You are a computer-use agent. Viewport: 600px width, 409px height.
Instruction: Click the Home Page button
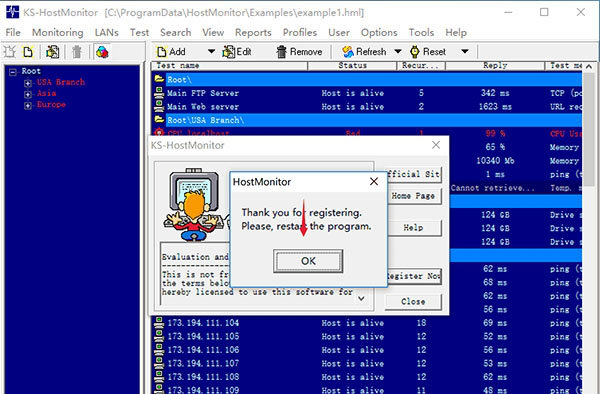[x=413, y=196]
